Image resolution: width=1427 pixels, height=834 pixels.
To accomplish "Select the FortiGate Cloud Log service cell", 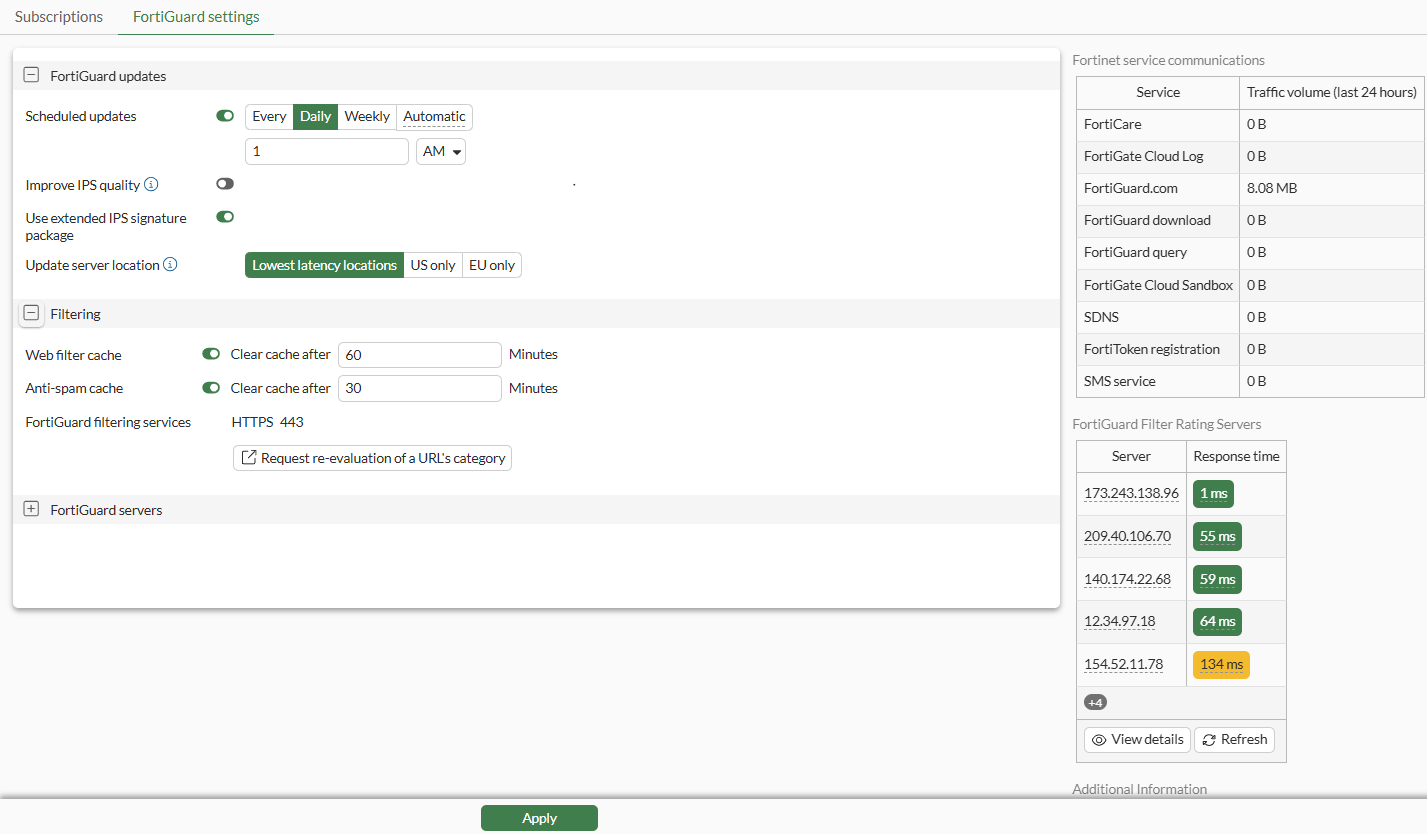I will pyautogui.click(x=1158, y=156).
